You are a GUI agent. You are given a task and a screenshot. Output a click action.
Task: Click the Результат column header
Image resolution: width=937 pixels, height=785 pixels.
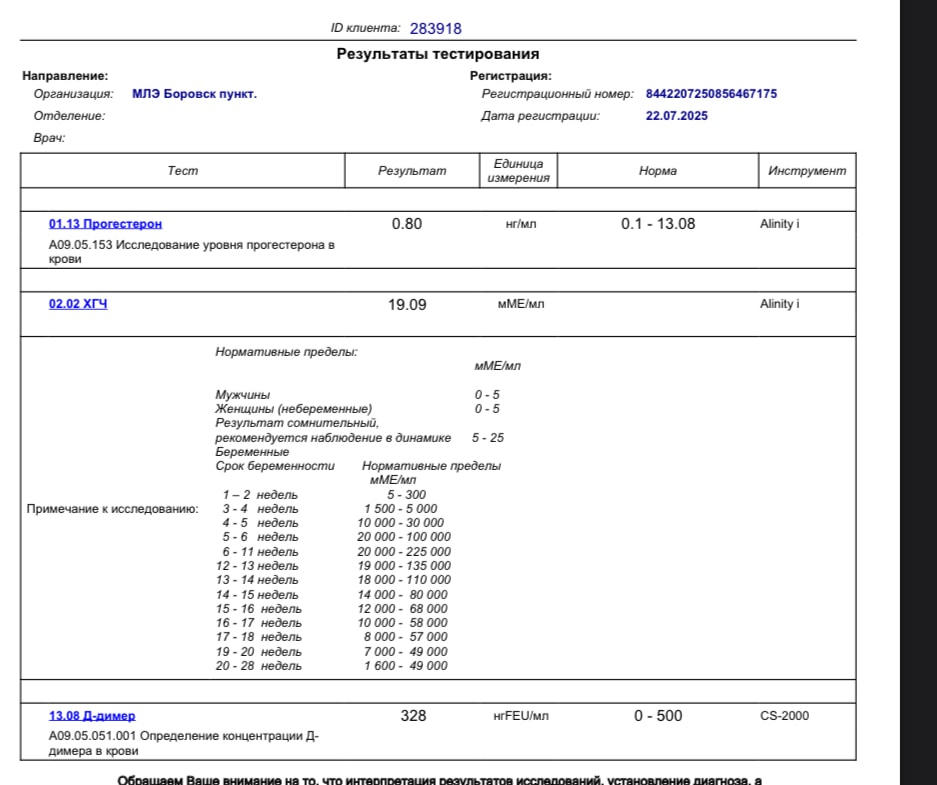pos(412,171)
